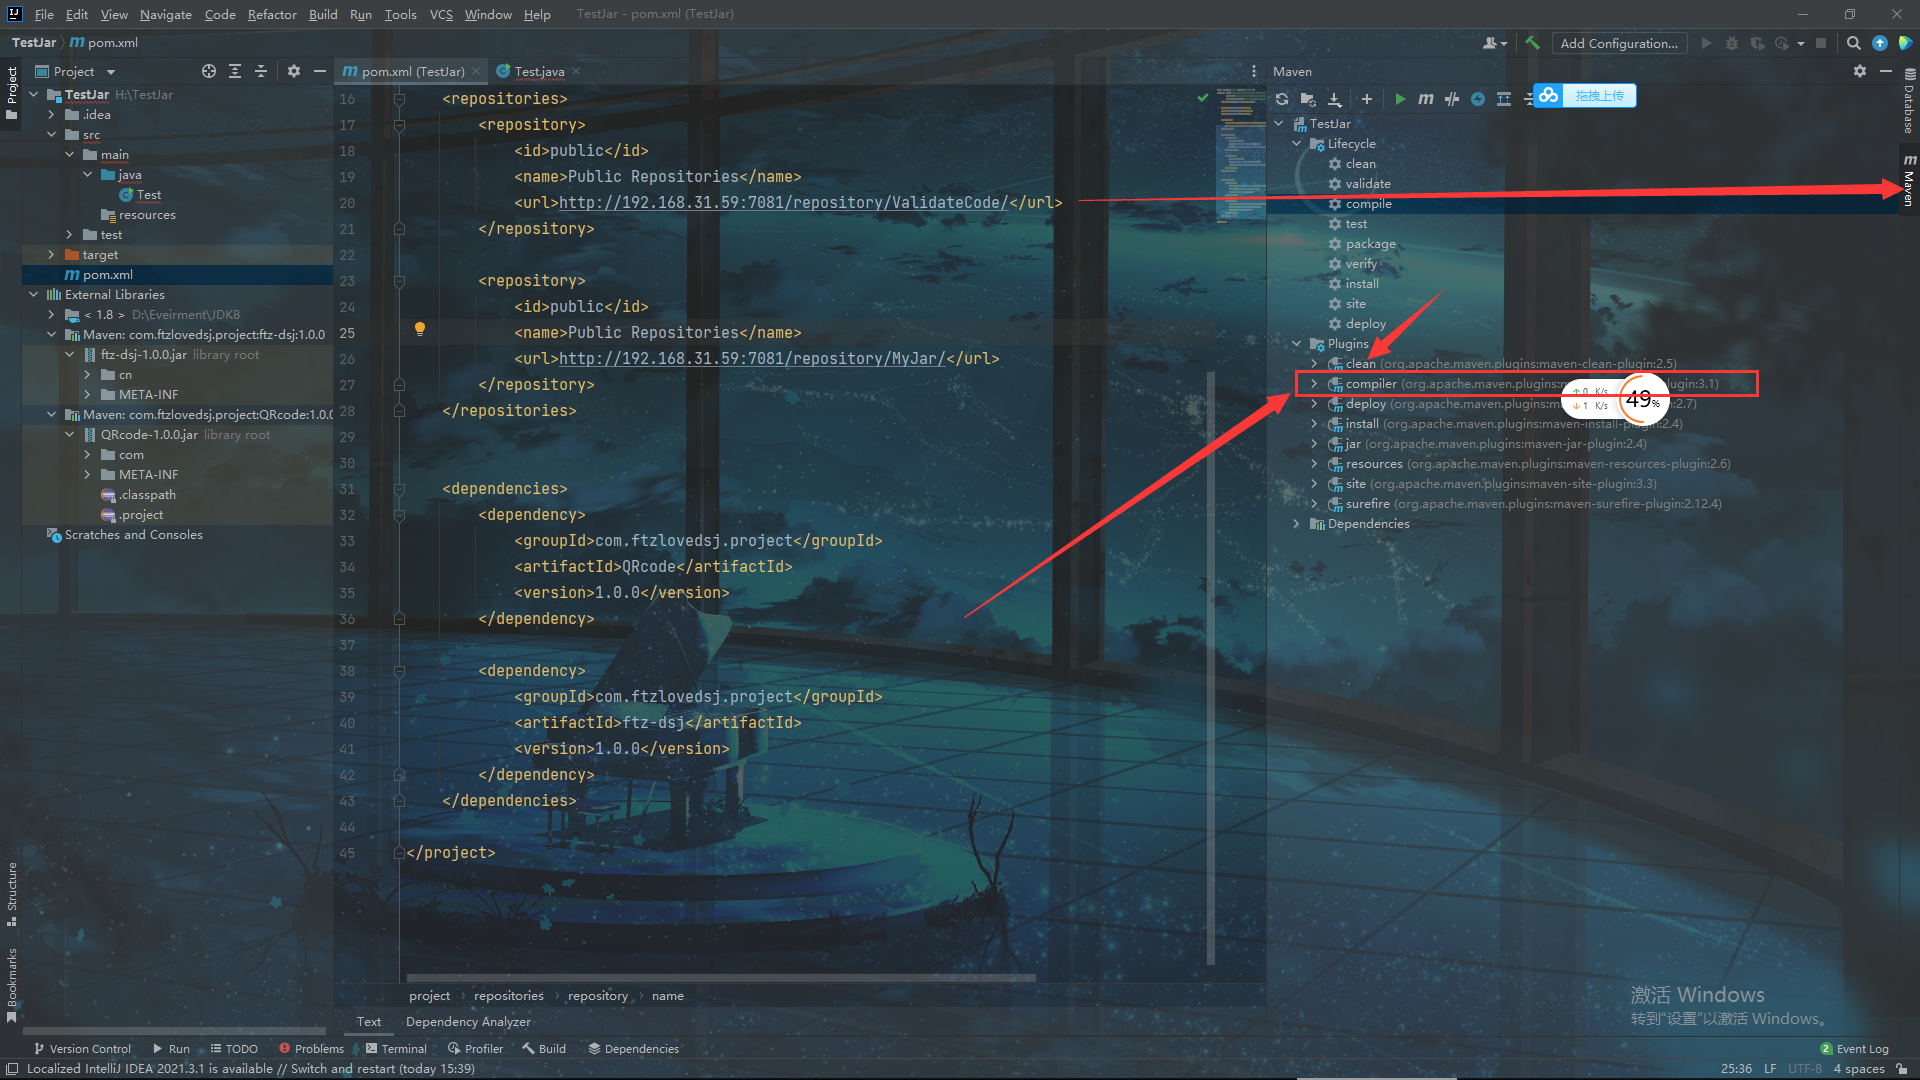This screenshot has width=1920, height=1080.
Task: Collapse Plugins node in Maven panel
Action: [x=1297, y=344]
